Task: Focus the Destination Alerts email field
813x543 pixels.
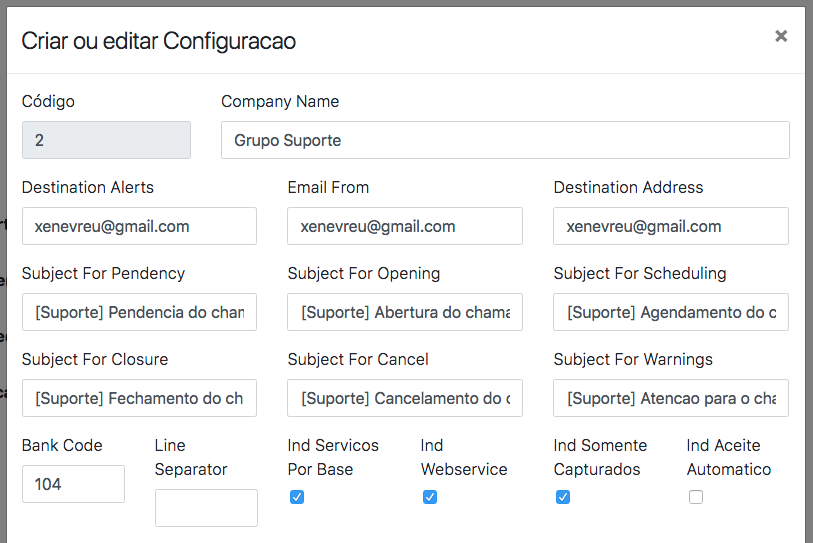Action: point(139,226)
